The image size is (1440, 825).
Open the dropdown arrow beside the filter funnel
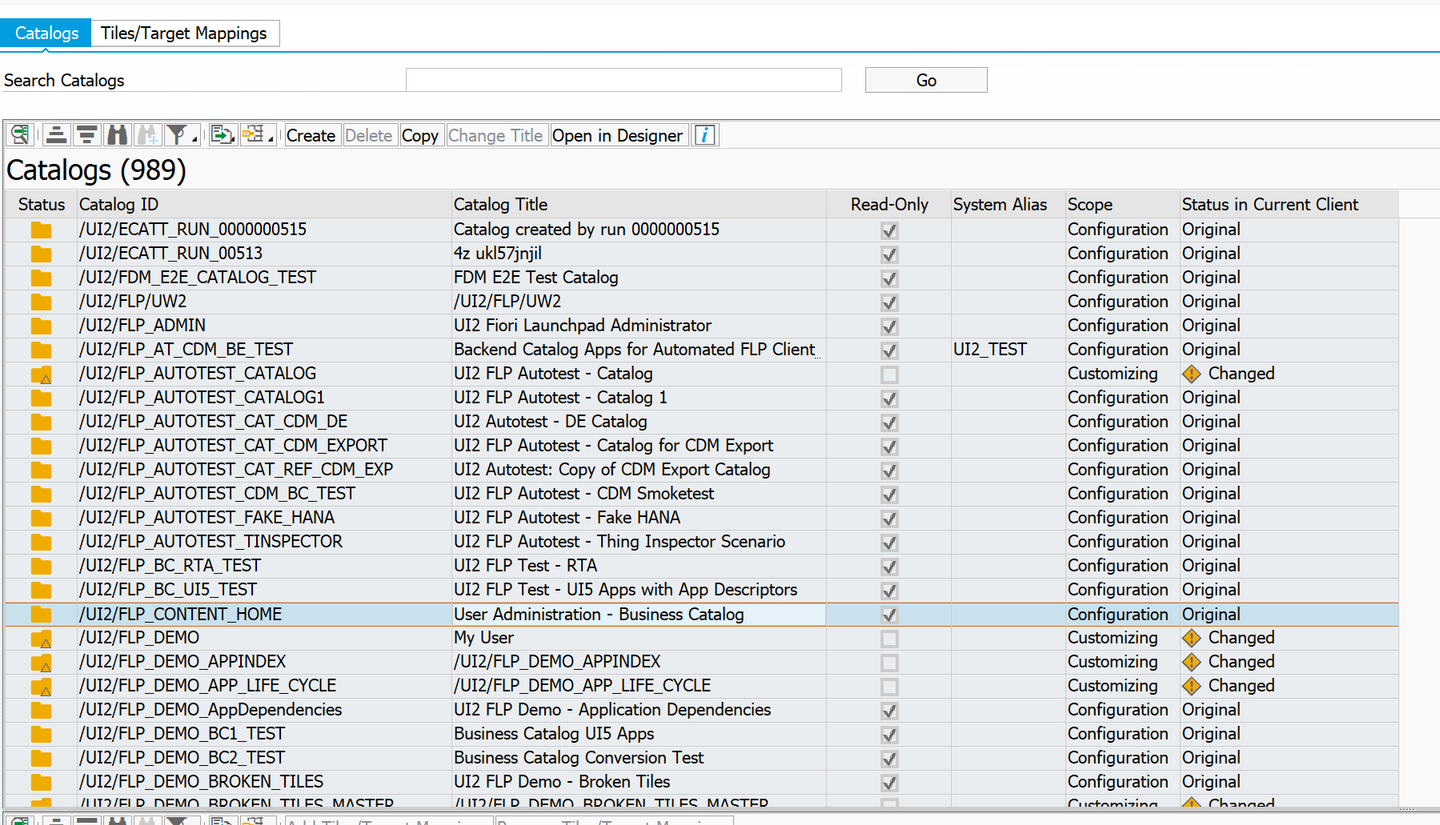click(x=195, y=138)
